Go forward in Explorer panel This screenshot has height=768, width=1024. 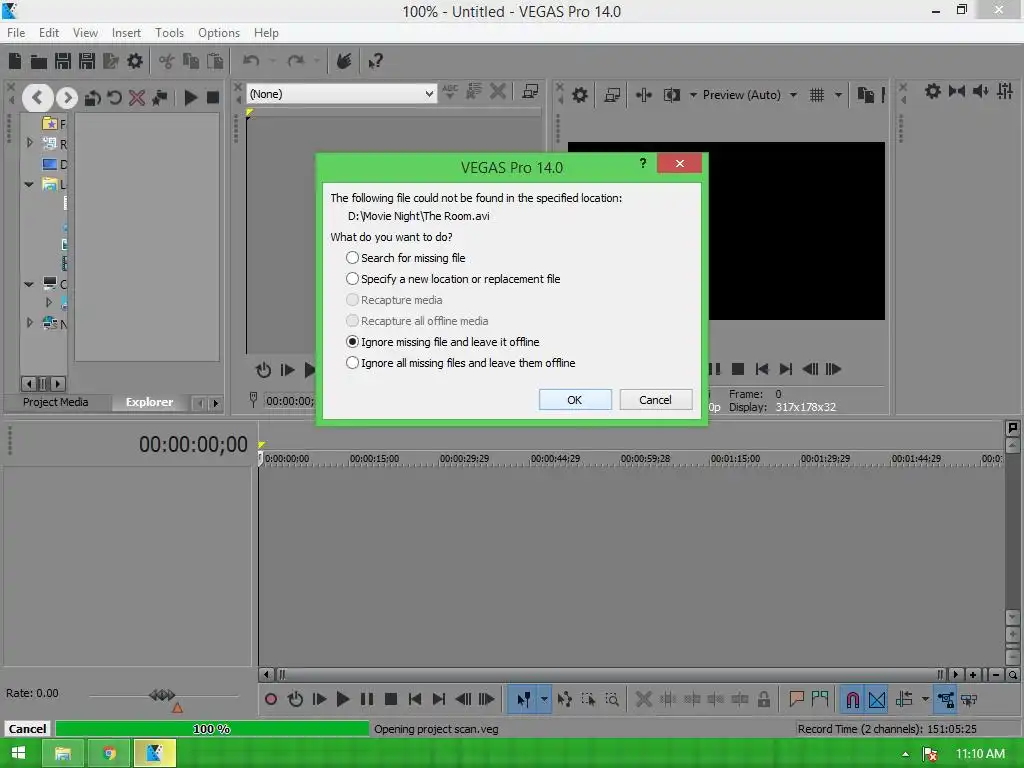click(x=67, y=98)
